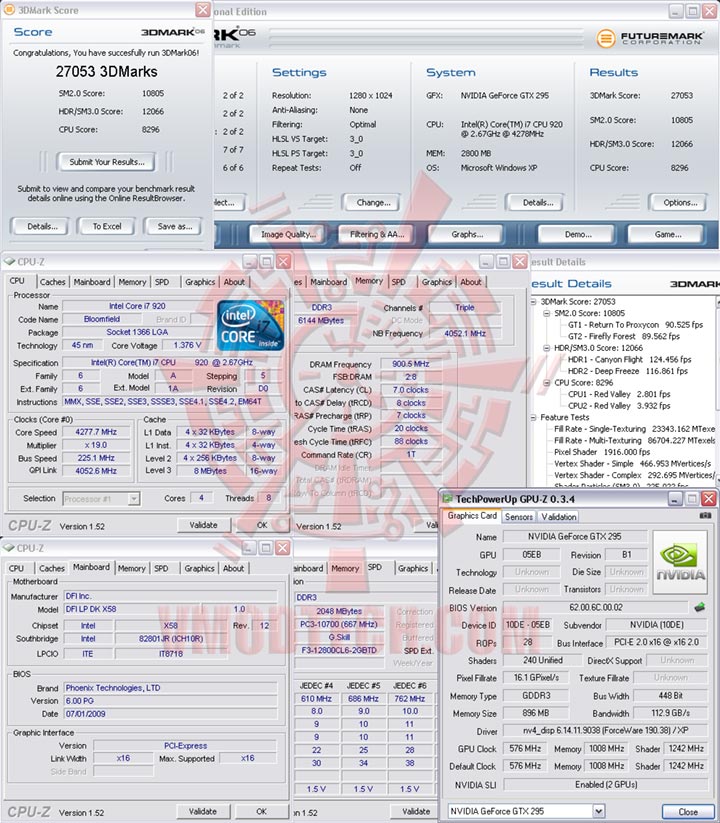Click Core Speed value 4277.7 MHz

(96, 432)
